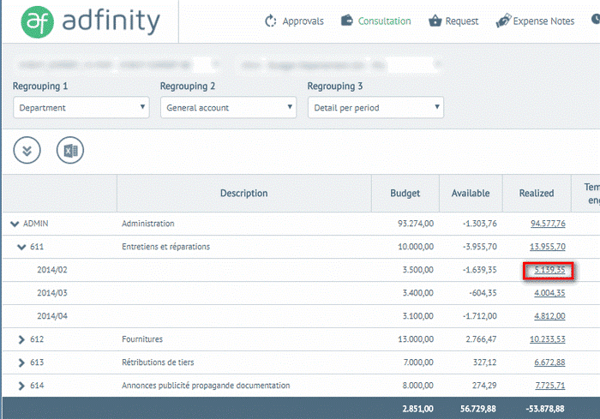Viewport: 600px width, 419px height.
Task: Collapse the ADMIN row
Action: tap(15, 223)
